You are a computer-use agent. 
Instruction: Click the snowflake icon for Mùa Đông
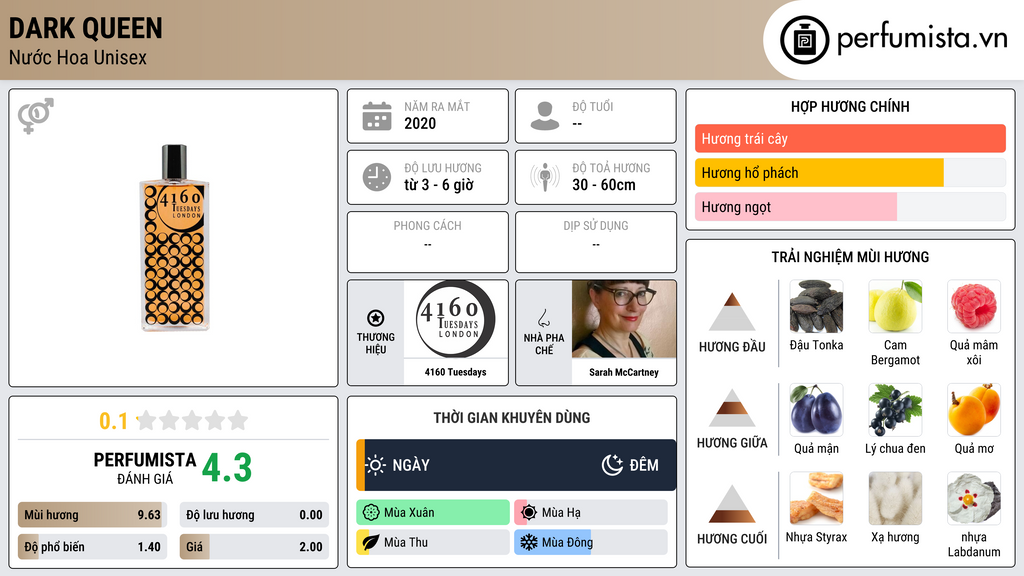point(529,542)
